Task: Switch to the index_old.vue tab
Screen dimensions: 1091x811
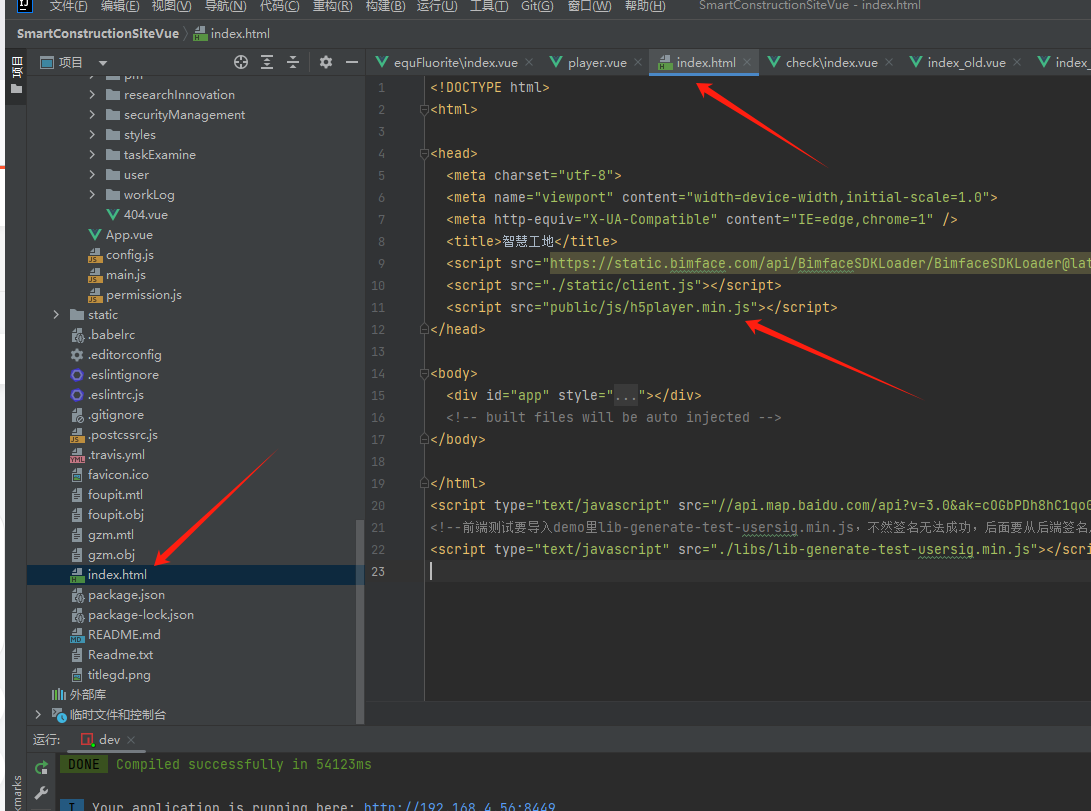Action: point(966,63)
